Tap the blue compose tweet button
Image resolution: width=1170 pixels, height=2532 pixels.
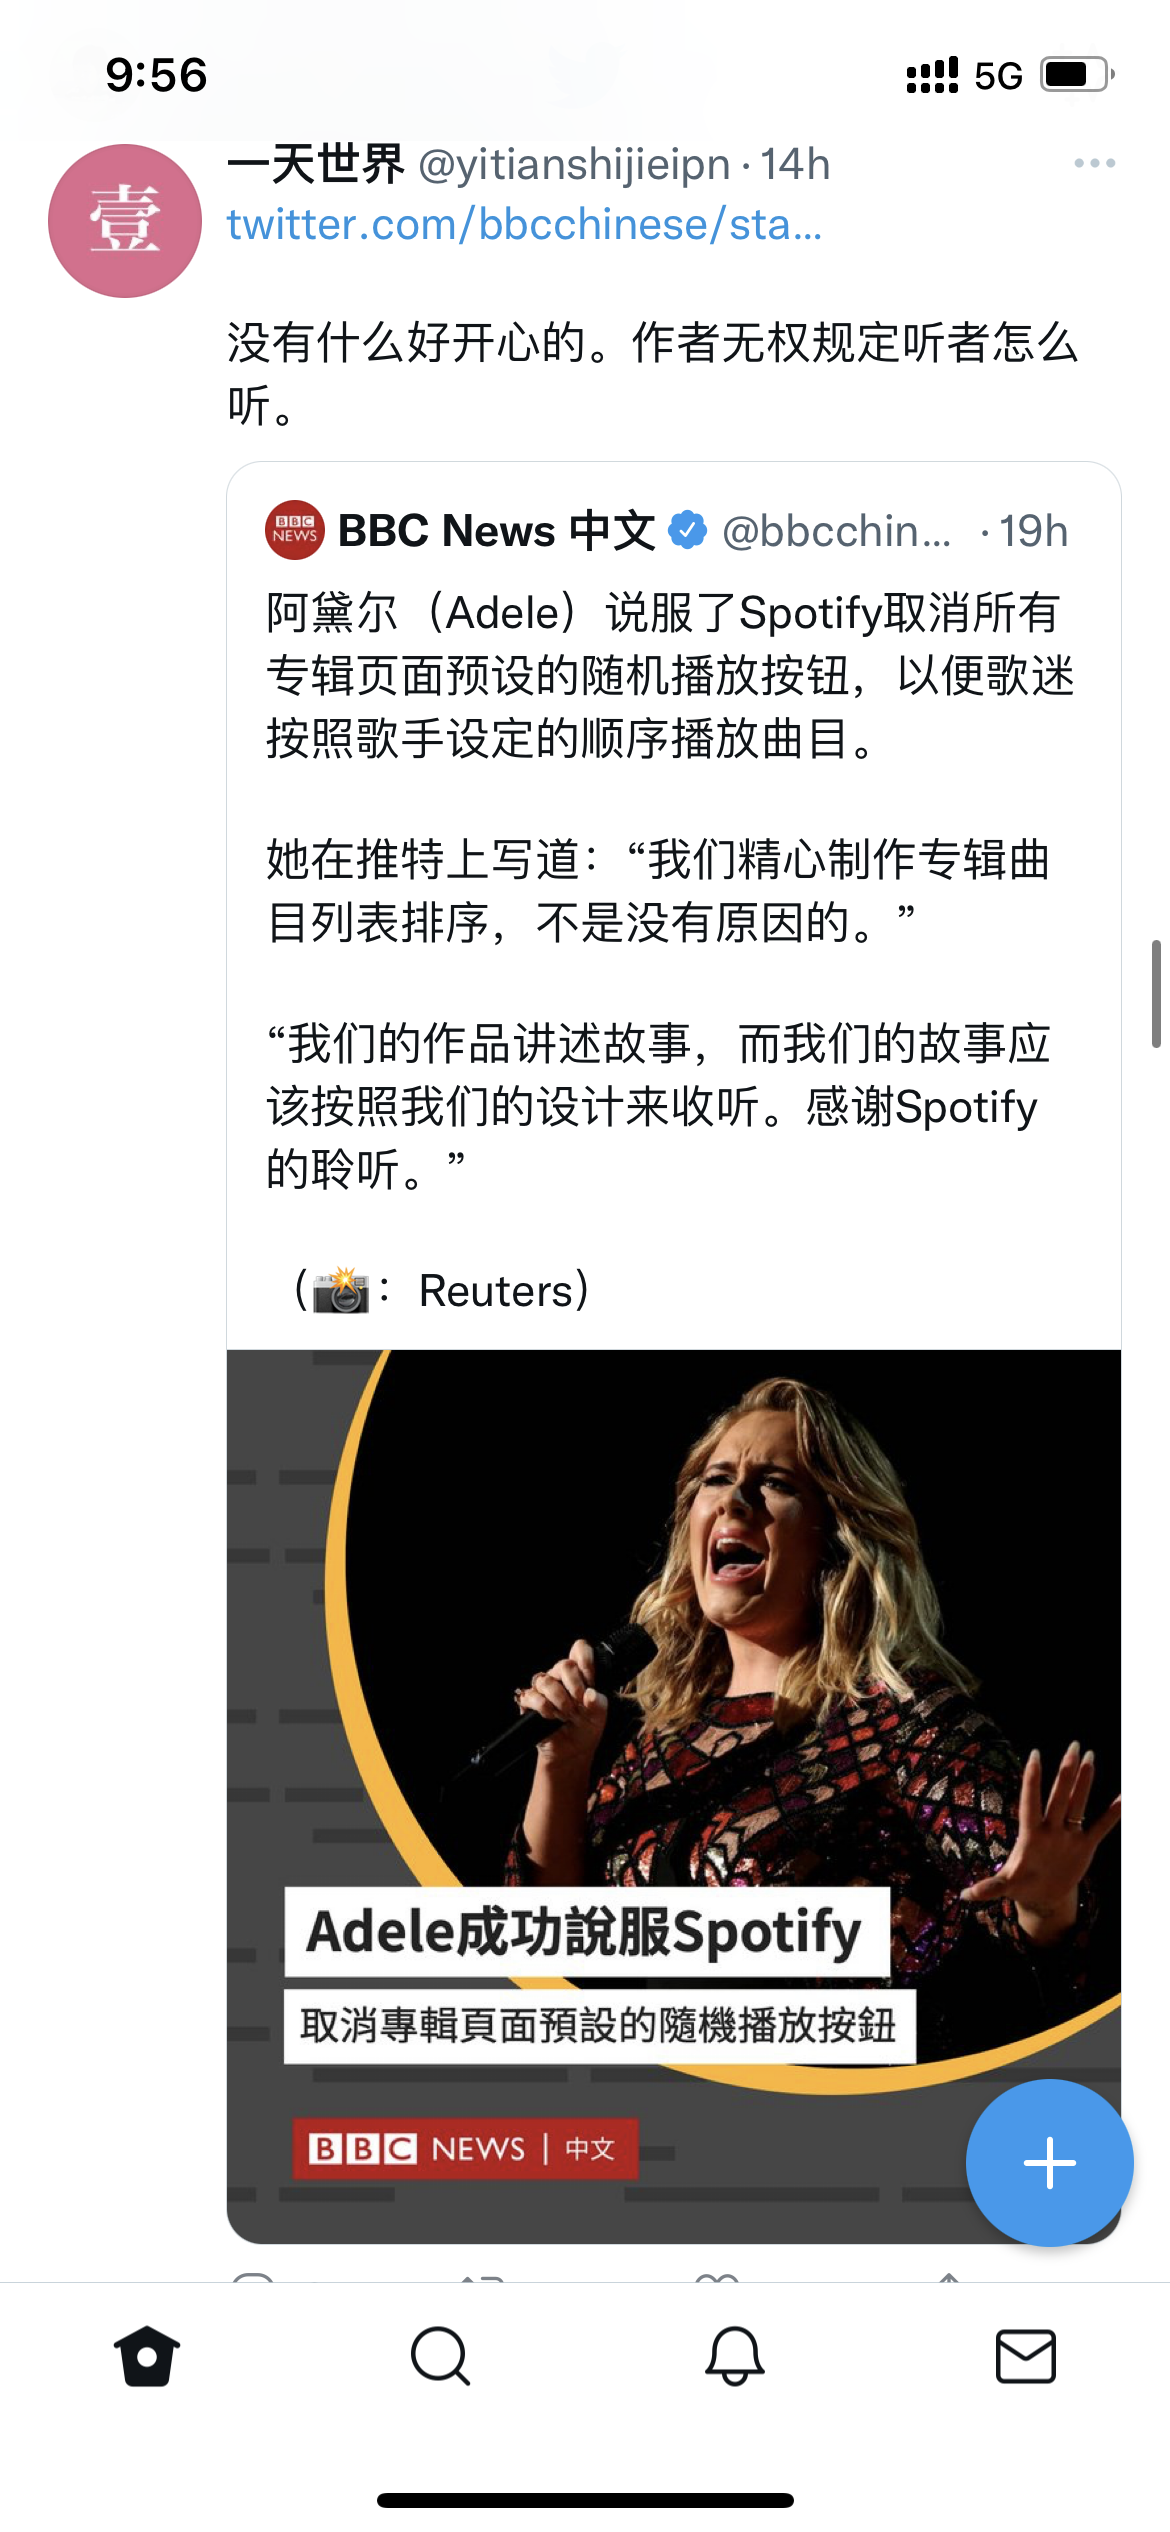point(1049,2163)
